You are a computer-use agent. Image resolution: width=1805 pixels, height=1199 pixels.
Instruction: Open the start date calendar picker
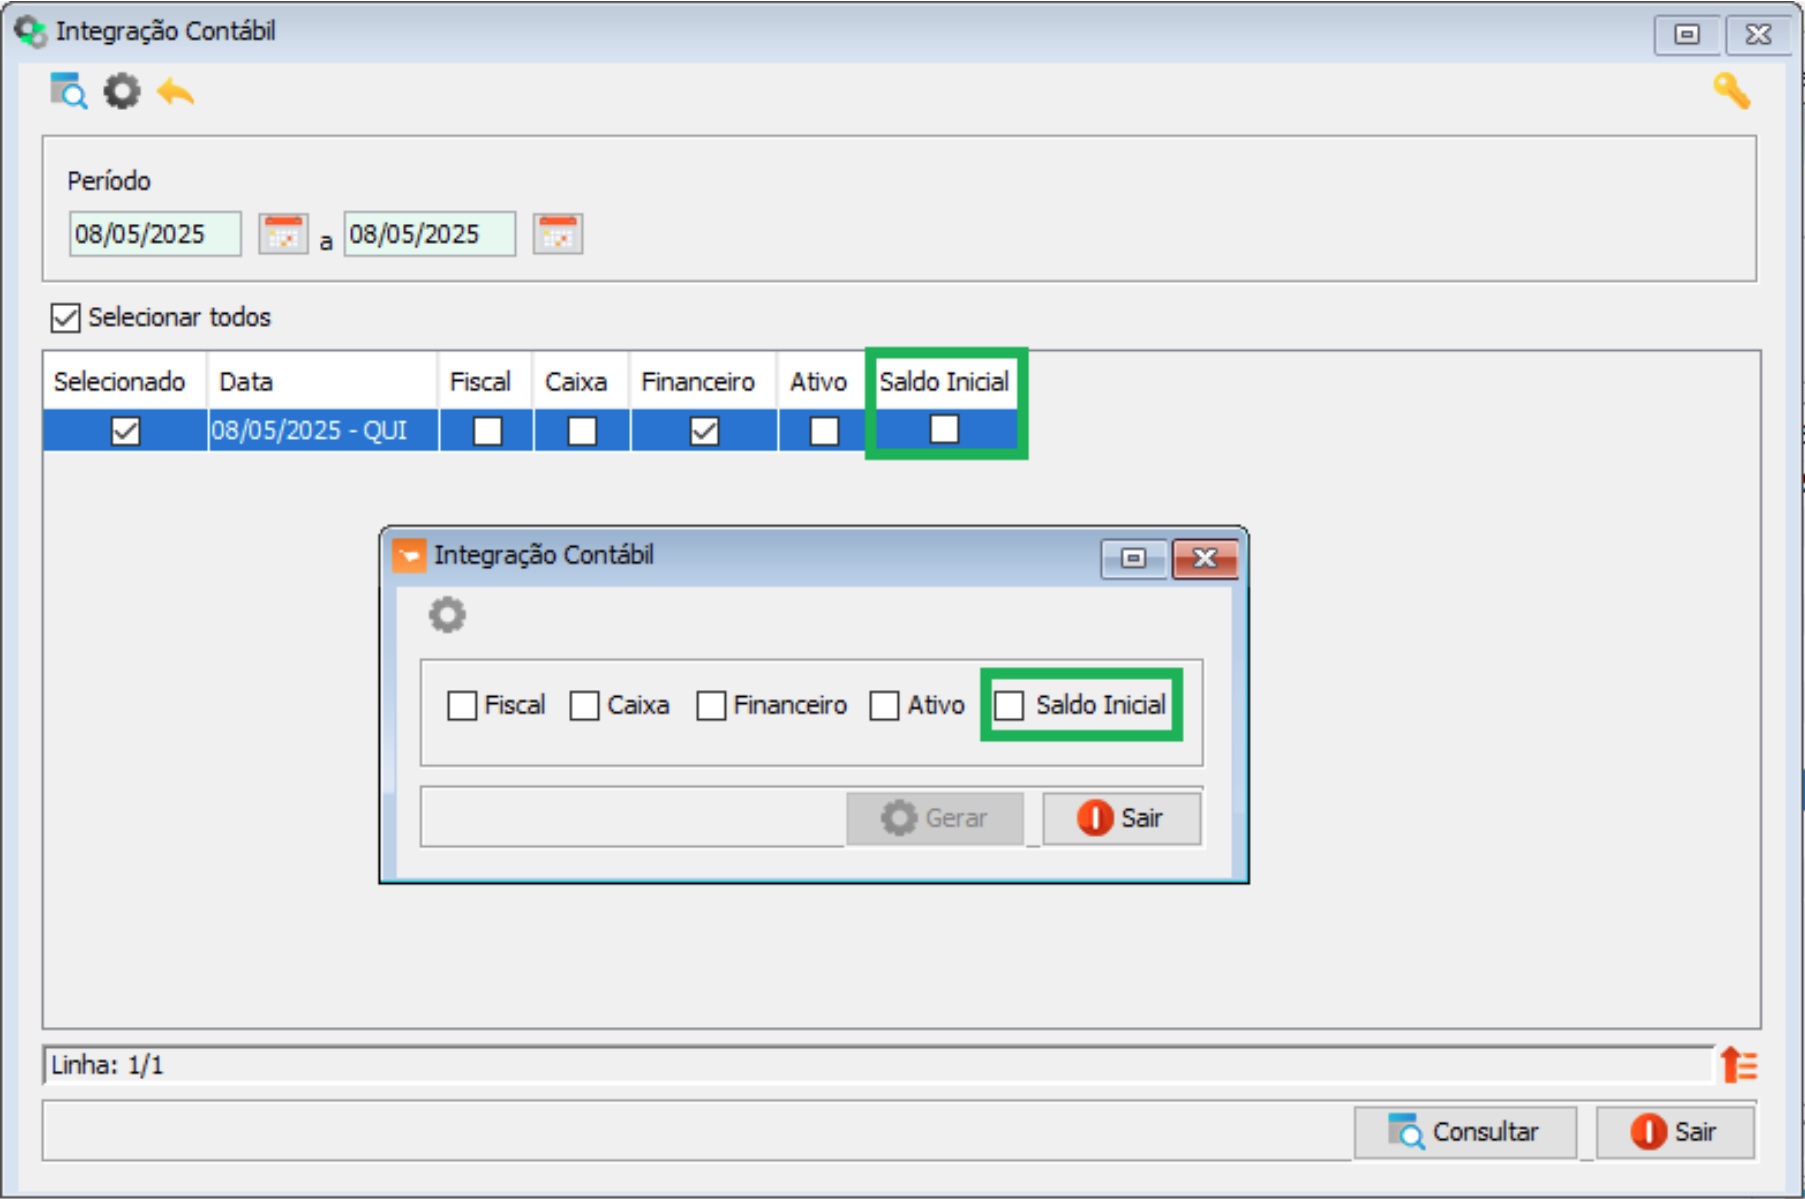click(x=283, y=234)
